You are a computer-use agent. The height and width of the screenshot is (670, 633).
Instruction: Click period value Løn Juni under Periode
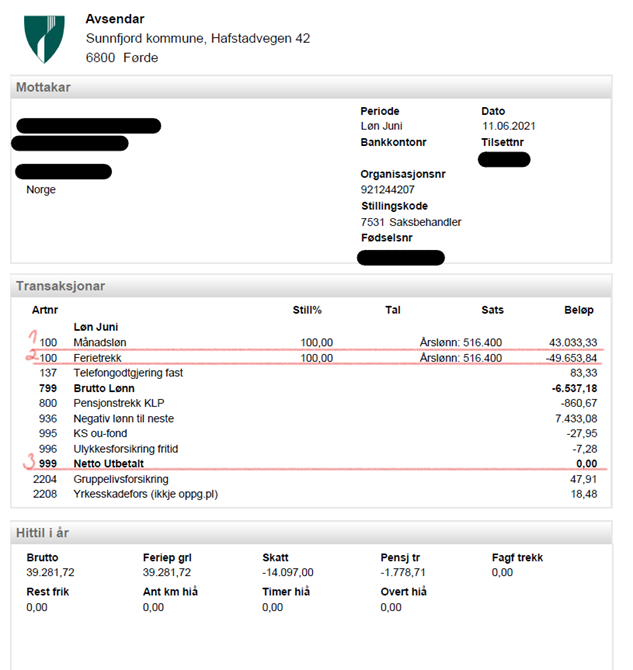(x=381, y=126)
